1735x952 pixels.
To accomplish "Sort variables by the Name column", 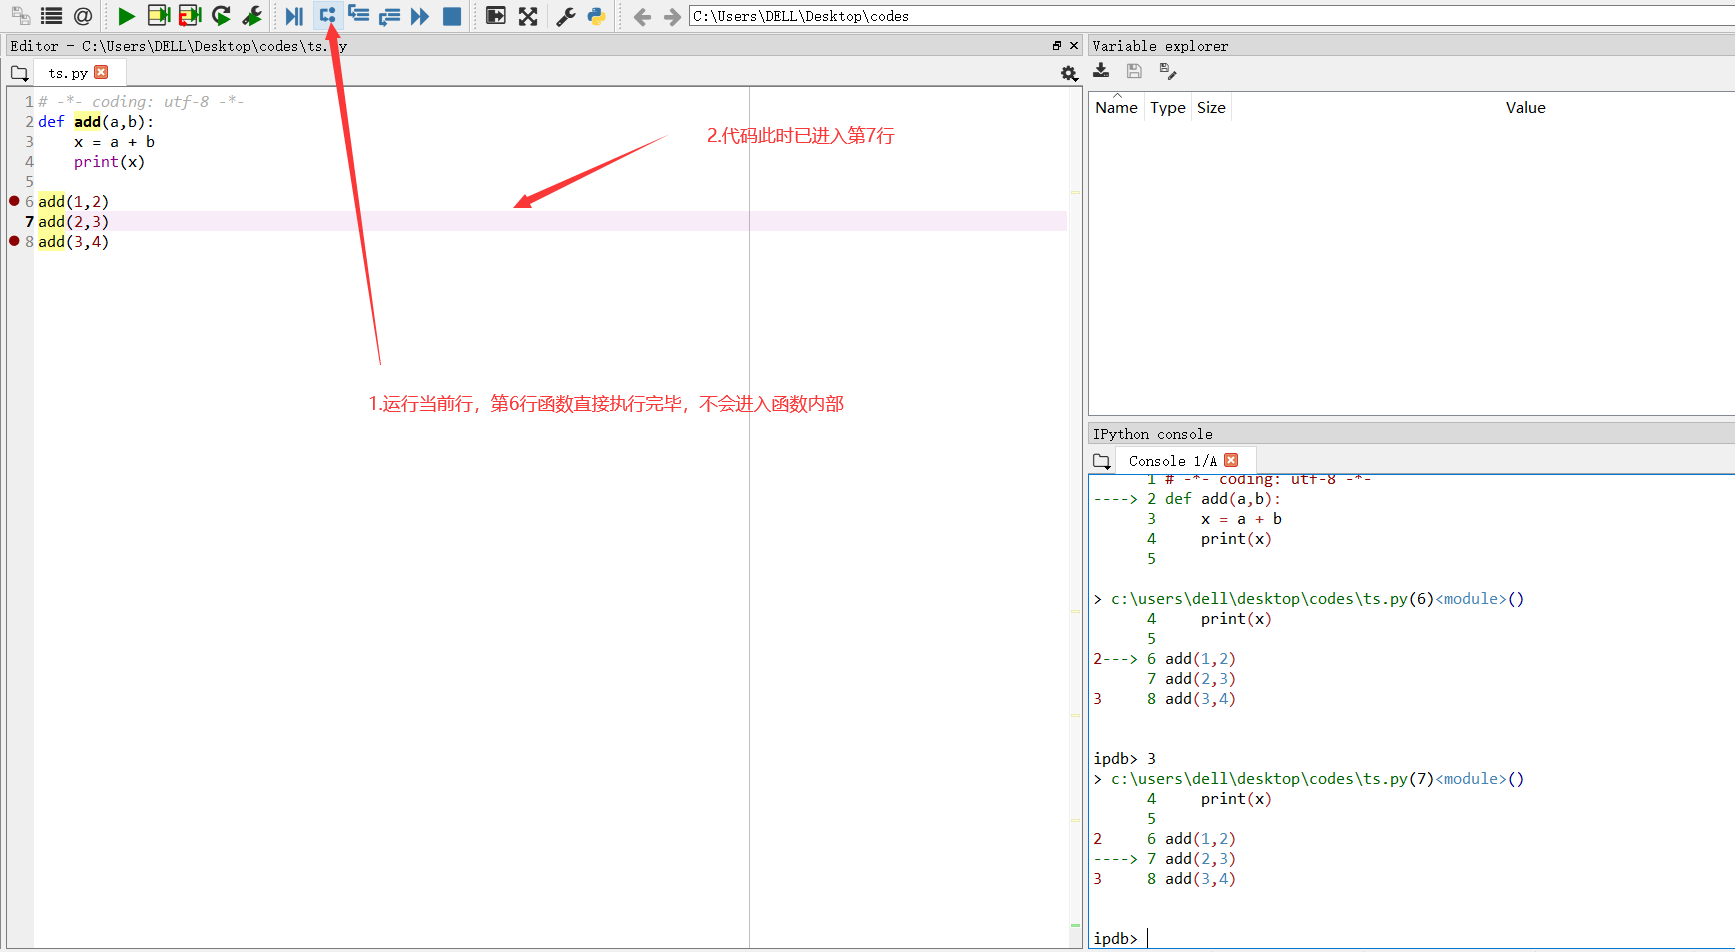I will point(1115,107).
